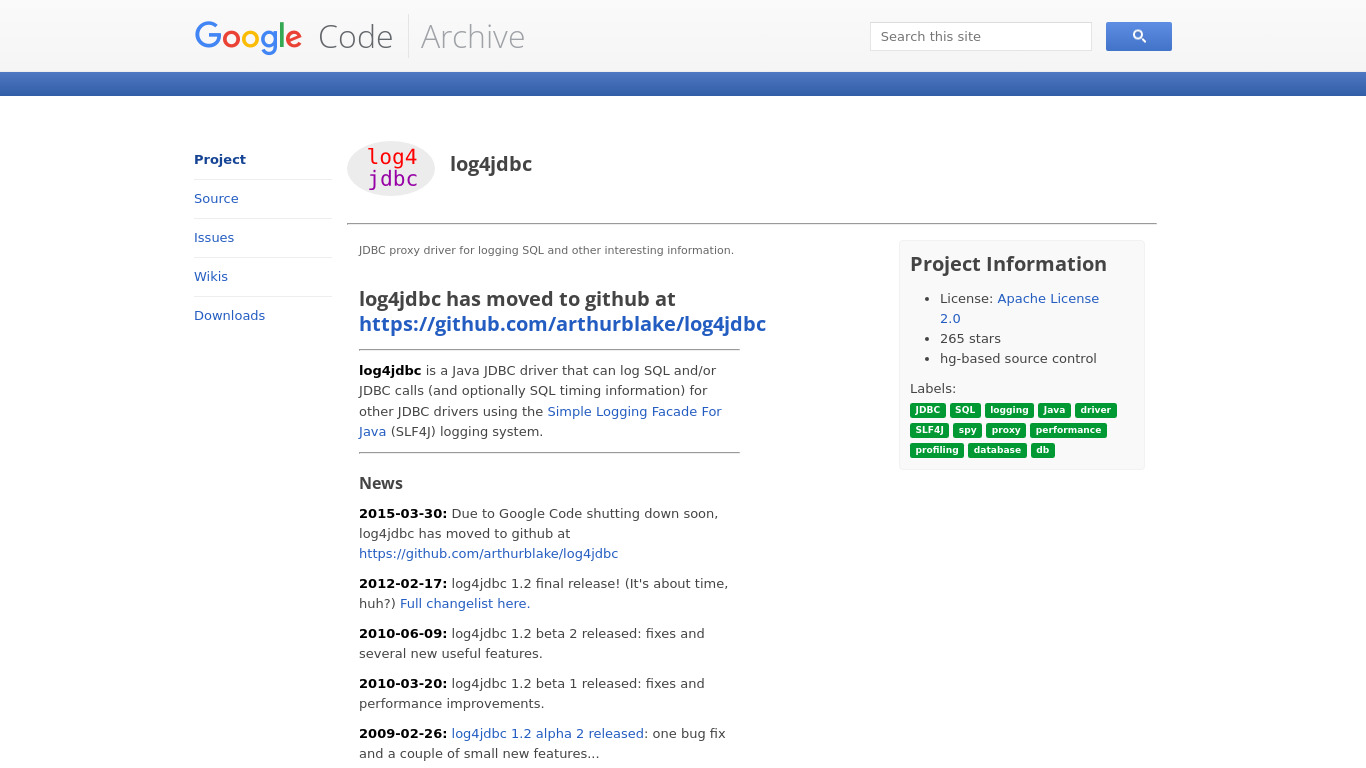Click the 2010-06-09 news date
The height and width of the screenshot is (768, 1366).
pos(403,634)
